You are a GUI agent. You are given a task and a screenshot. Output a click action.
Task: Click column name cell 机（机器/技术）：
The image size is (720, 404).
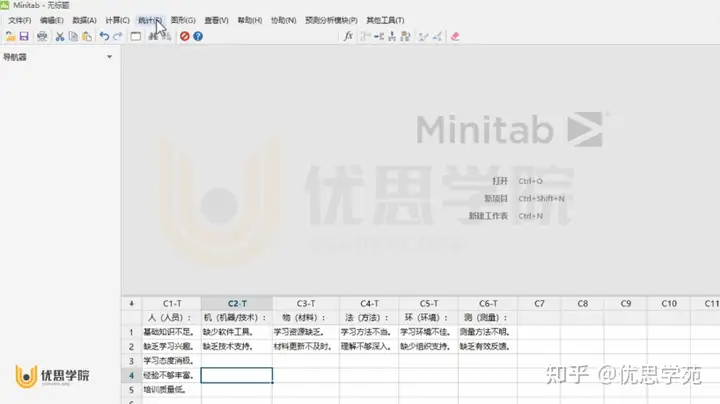point(237,318)
